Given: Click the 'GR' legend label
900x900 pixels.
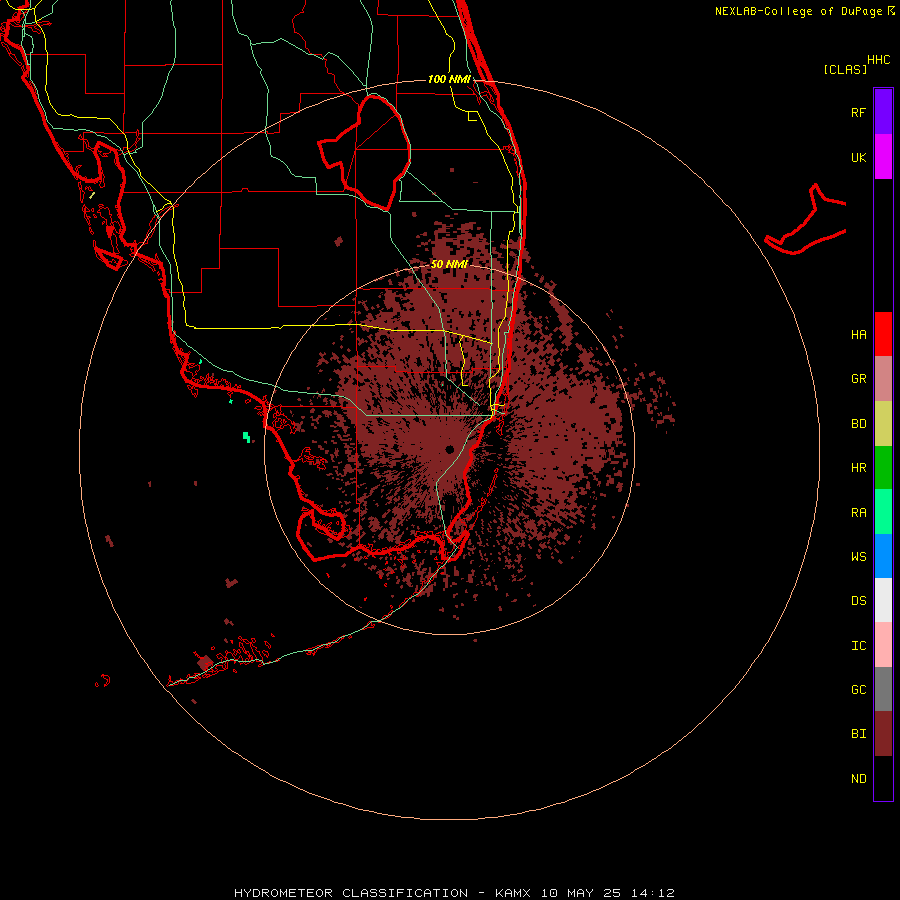Looking at the screenshot, I should point(859,379).
